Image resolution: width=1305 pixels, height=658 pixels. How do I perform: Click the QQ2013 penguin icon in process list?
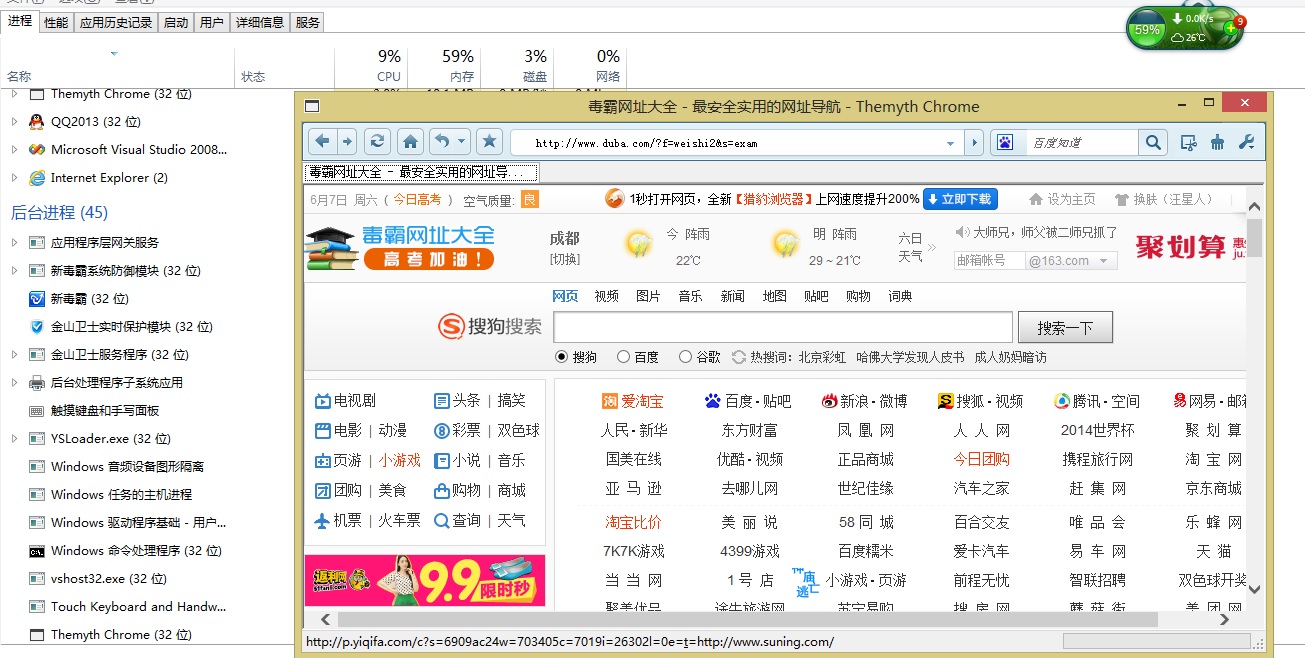37,122
